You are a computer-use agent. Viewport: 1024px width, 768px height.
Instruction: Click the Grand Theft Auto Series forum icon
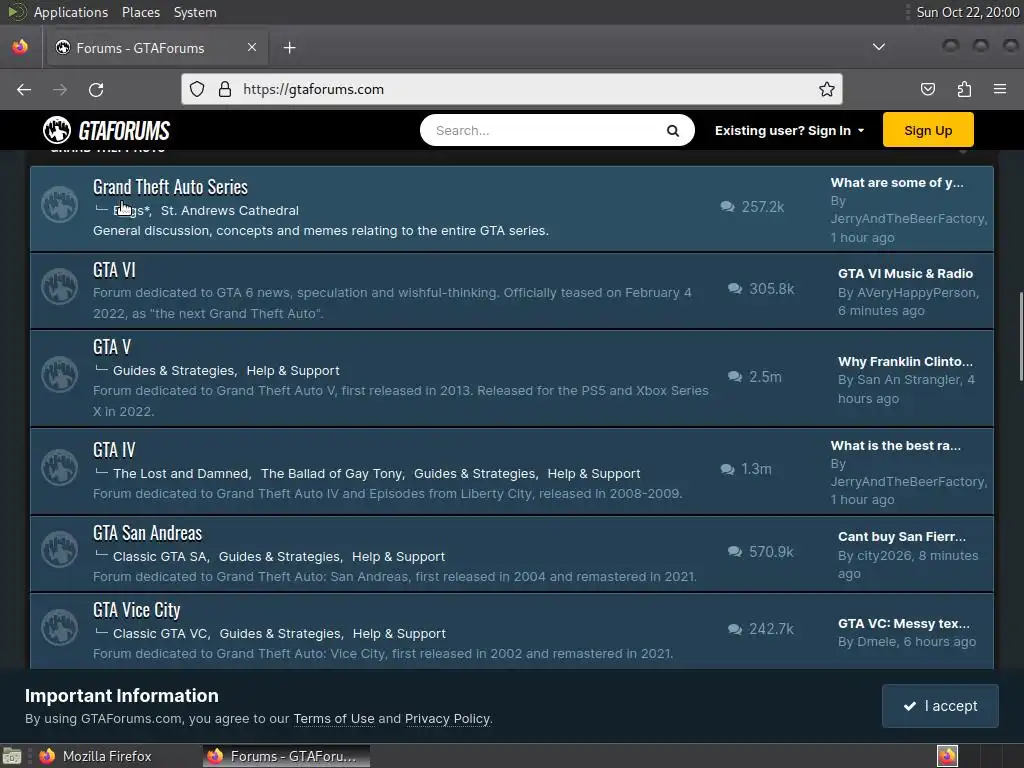(x=59, y=205)
